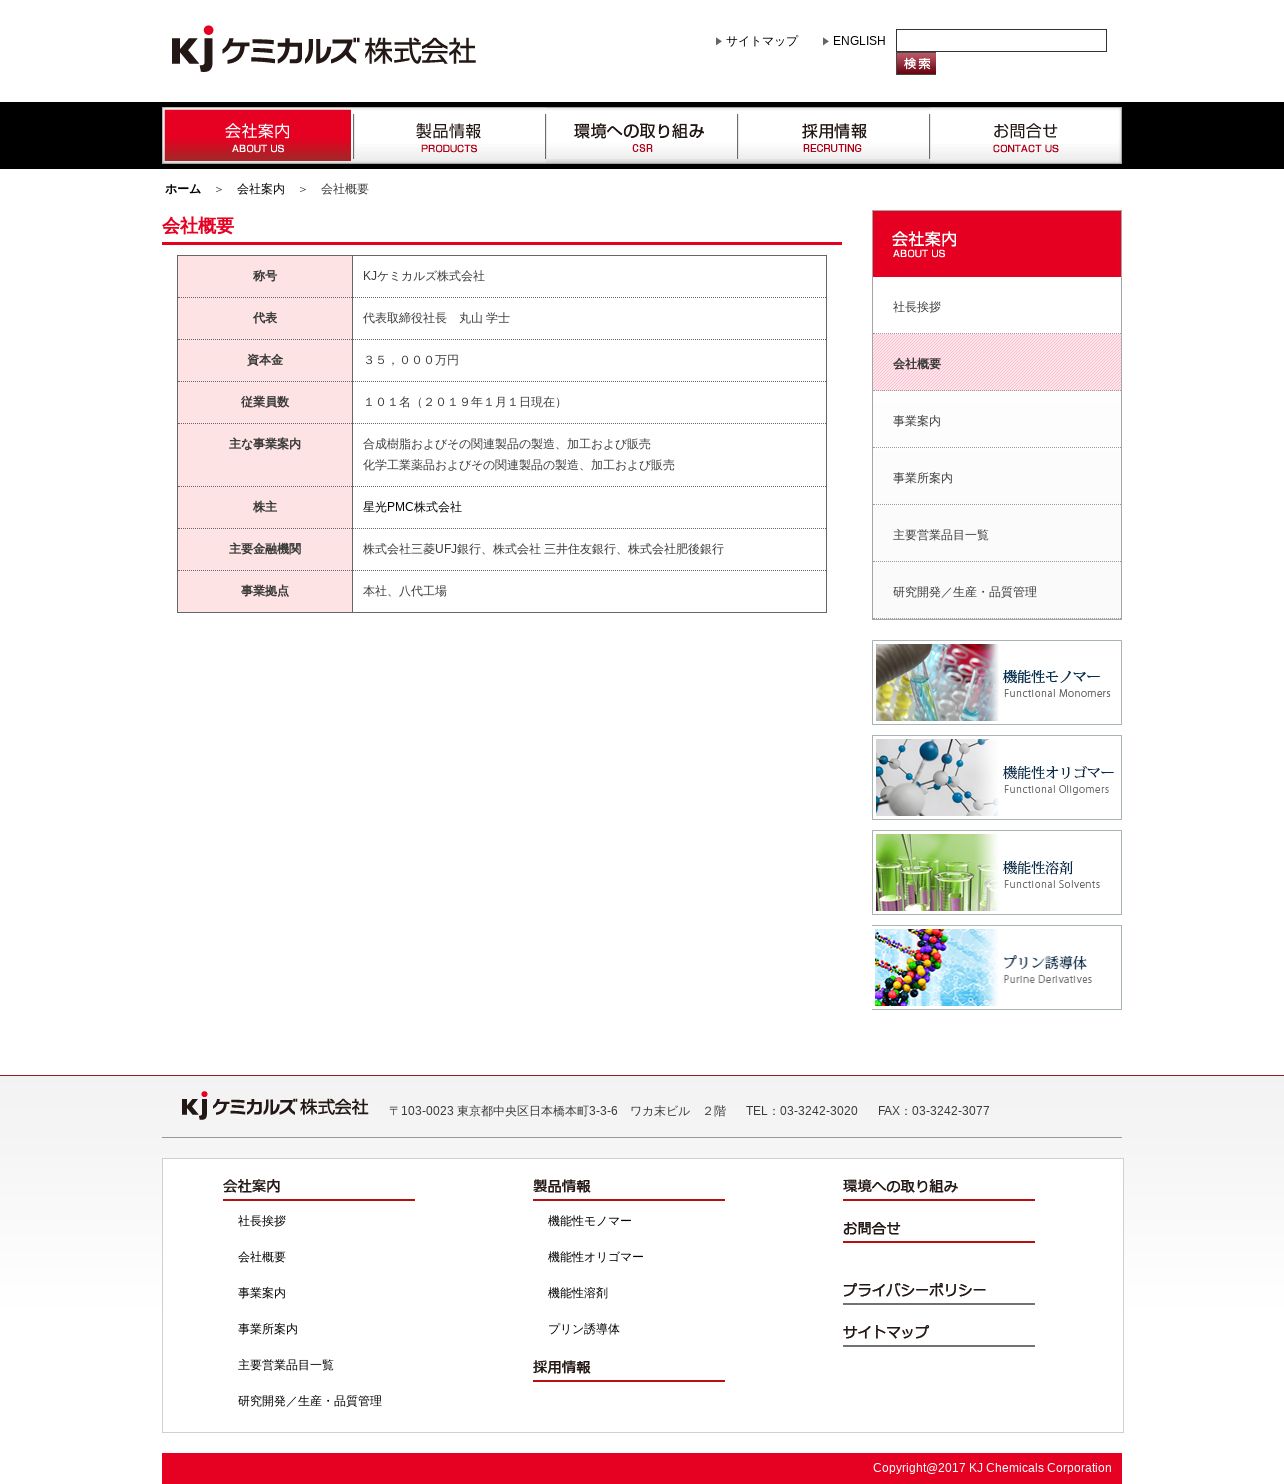Screen dimensions: 1284x1484
Task: Open footer 研究開発／生産・品質管理 link
Action: click(310, 1401)
